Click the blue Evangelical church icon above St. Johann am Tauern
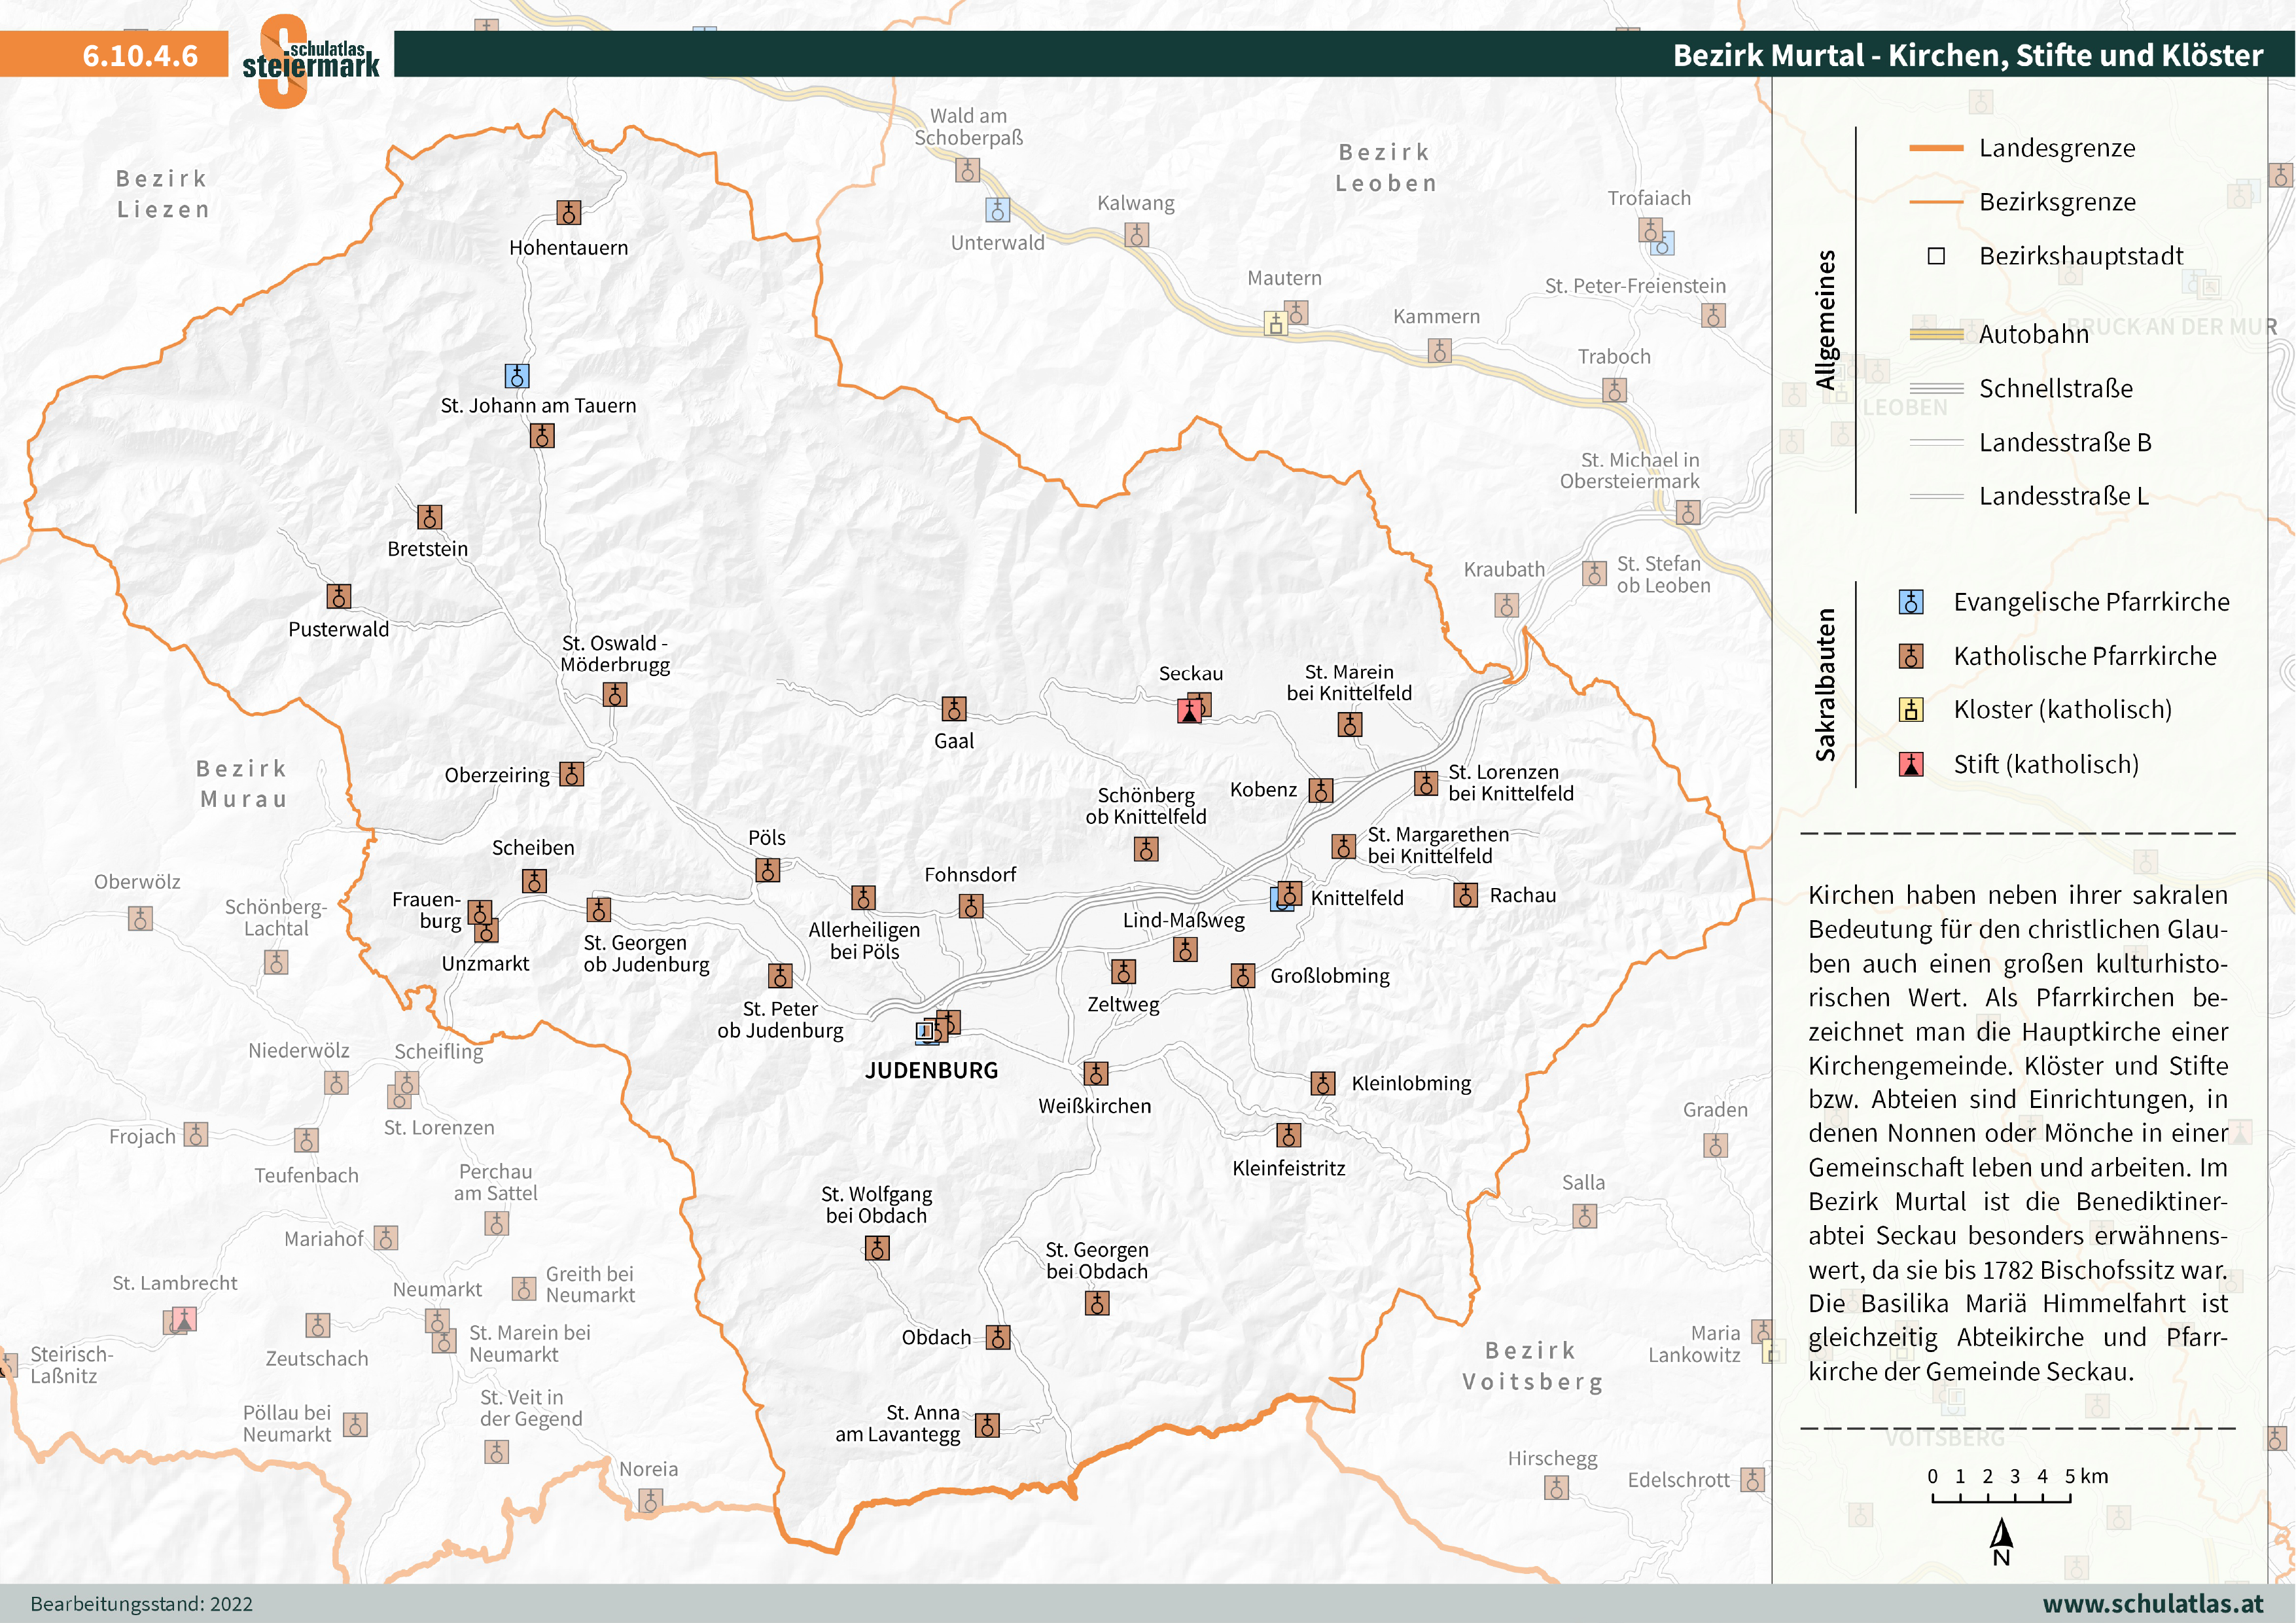The image size is (2296, 1623). pyautogui.click(x=517, y=376)
